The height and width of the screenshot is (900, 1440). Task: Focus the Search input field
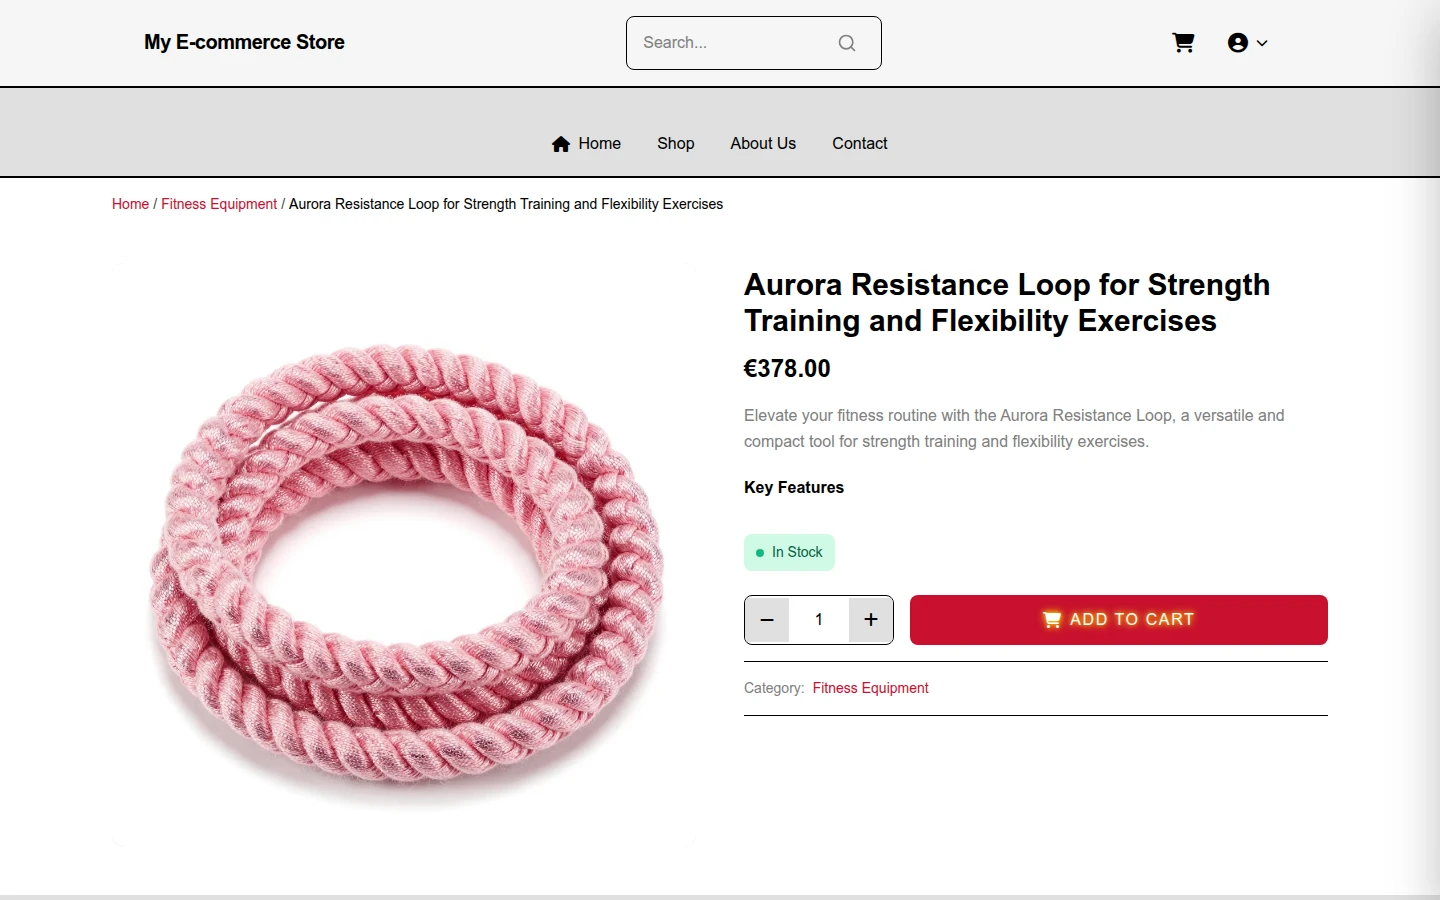(x=734, y=43)
